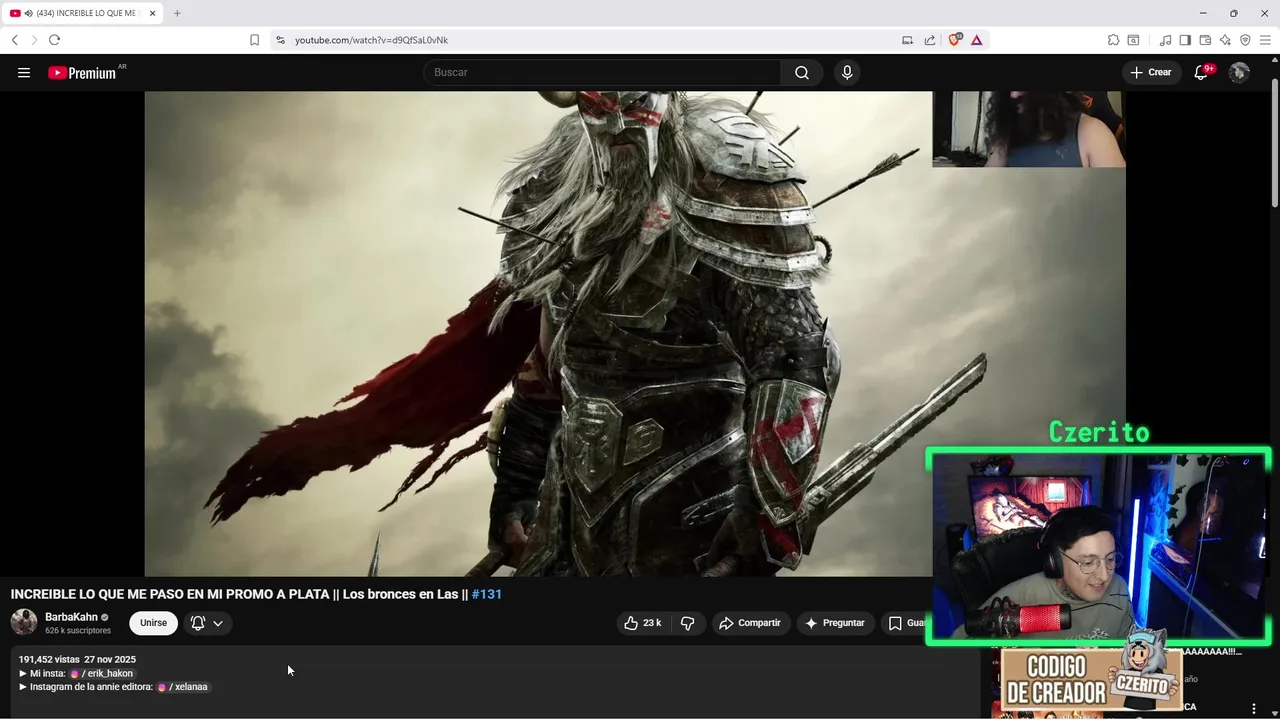Screen dimensions: 1280x720
Task: Open the Brave VPN shield icon
Action: pyautogui.click(x=1245, y=40)
